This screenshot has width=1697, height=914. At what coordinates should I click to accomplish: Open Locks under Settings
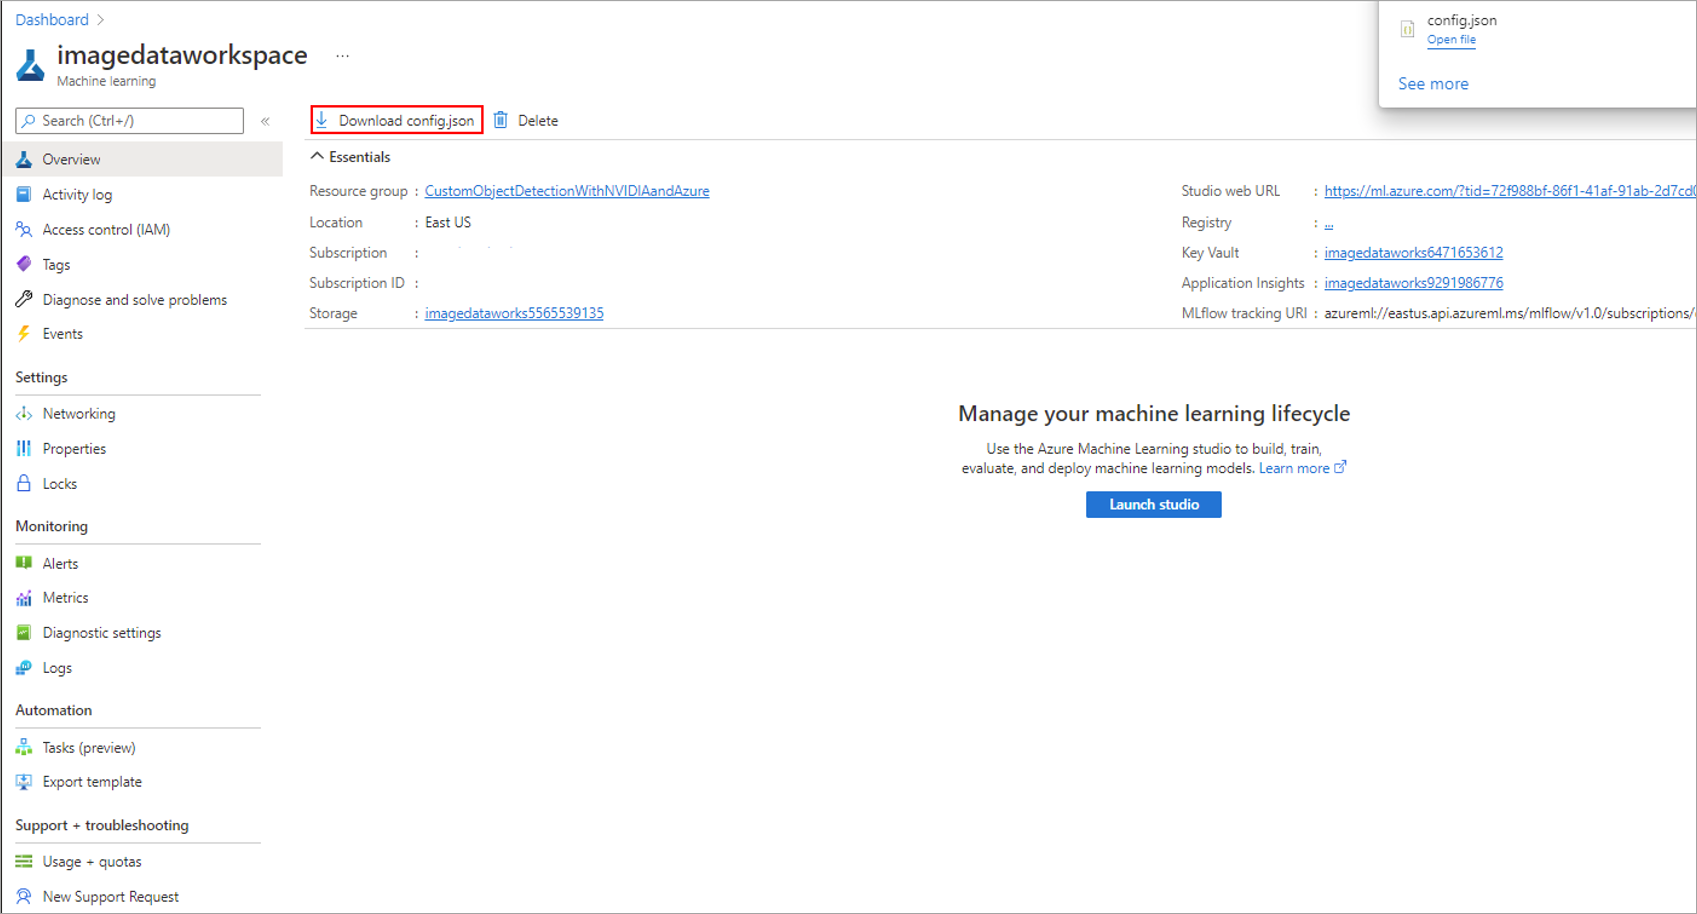[x=60, y=483]
